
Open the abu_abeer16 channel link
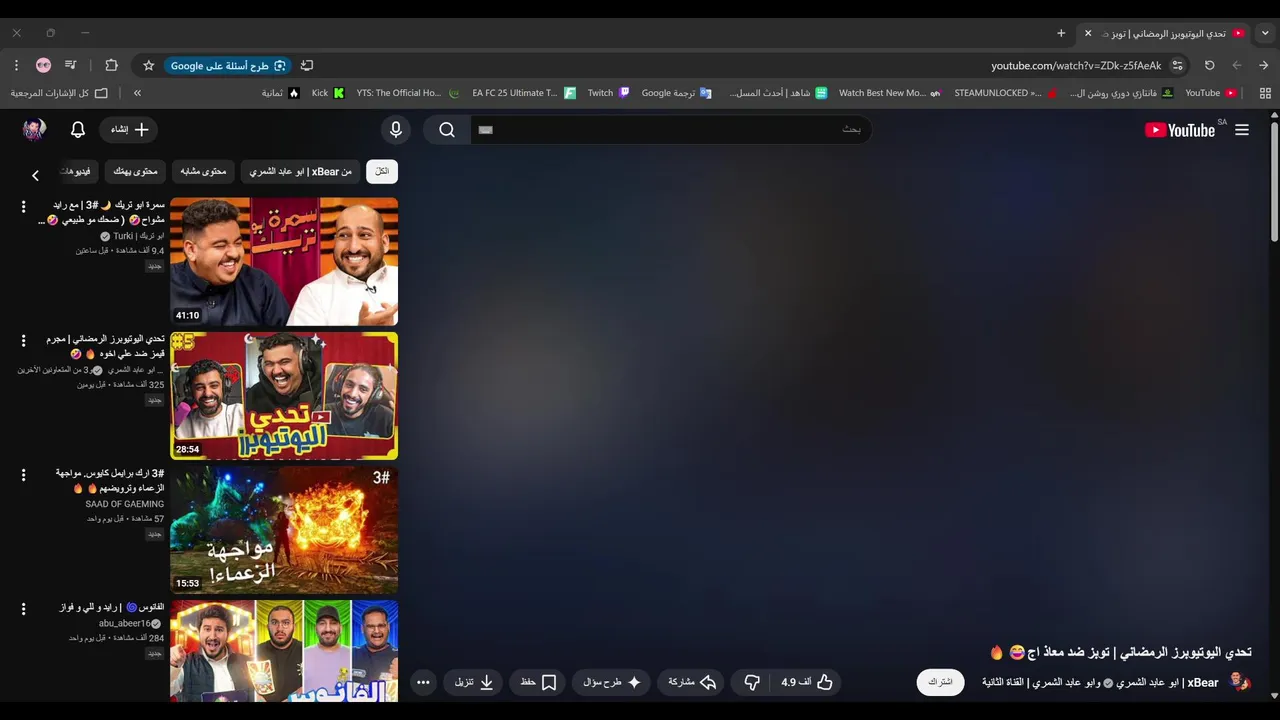(x=124, y=623)
